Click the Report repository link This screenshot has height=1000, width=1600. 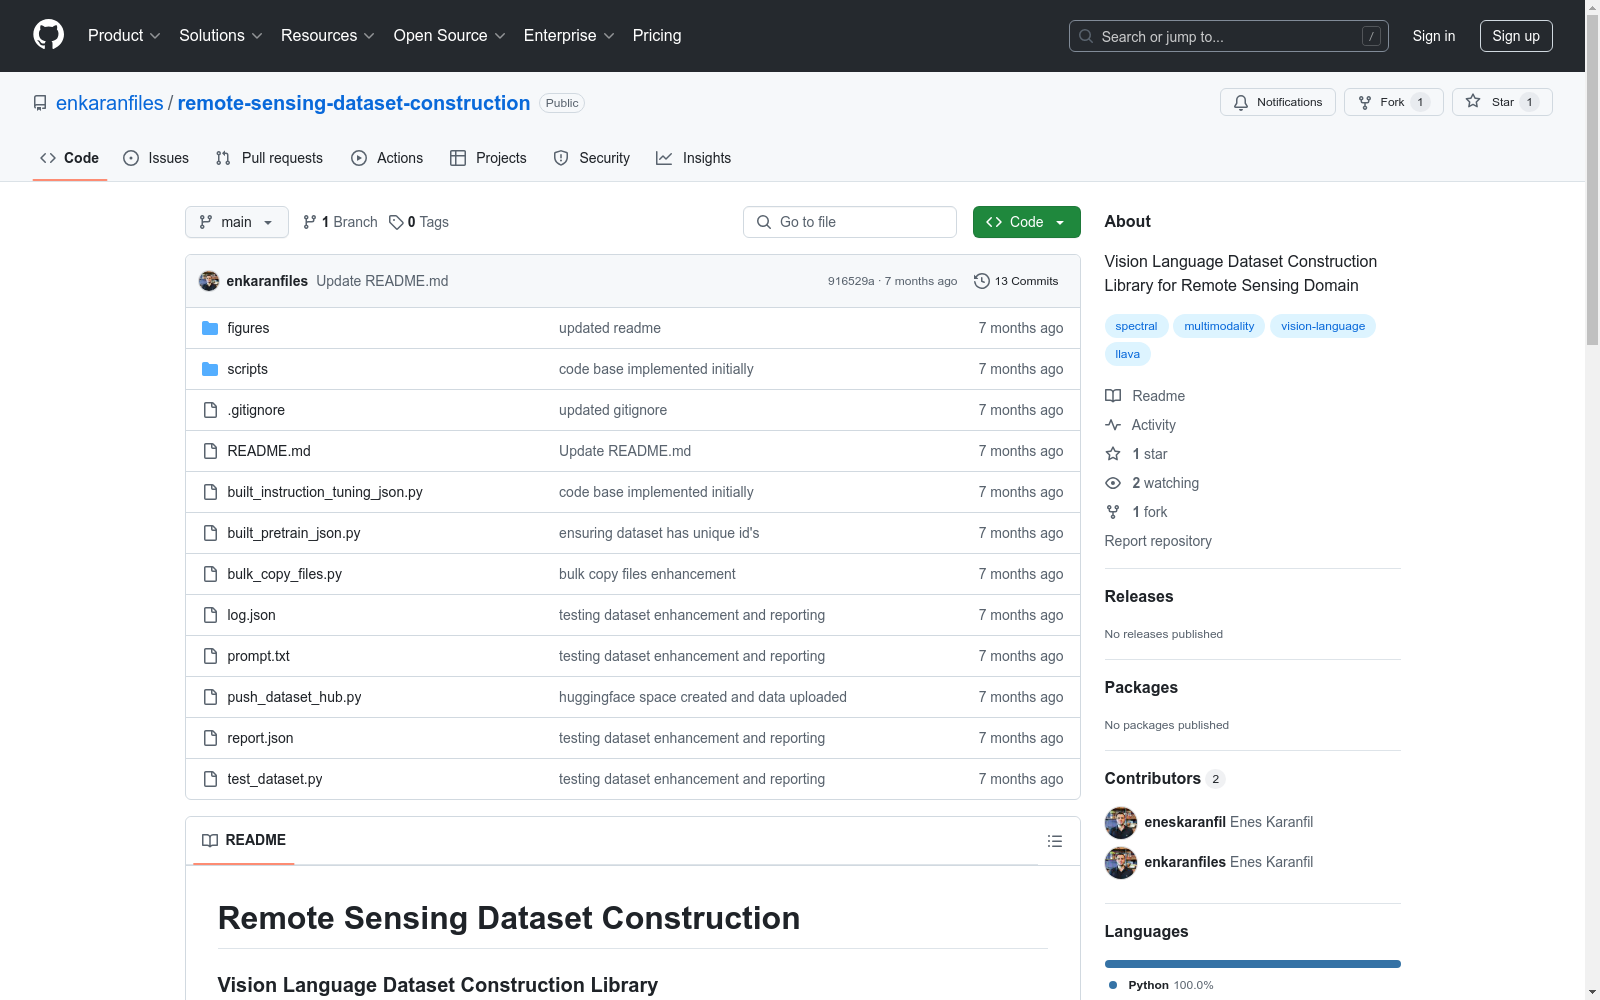[1158, 541]
